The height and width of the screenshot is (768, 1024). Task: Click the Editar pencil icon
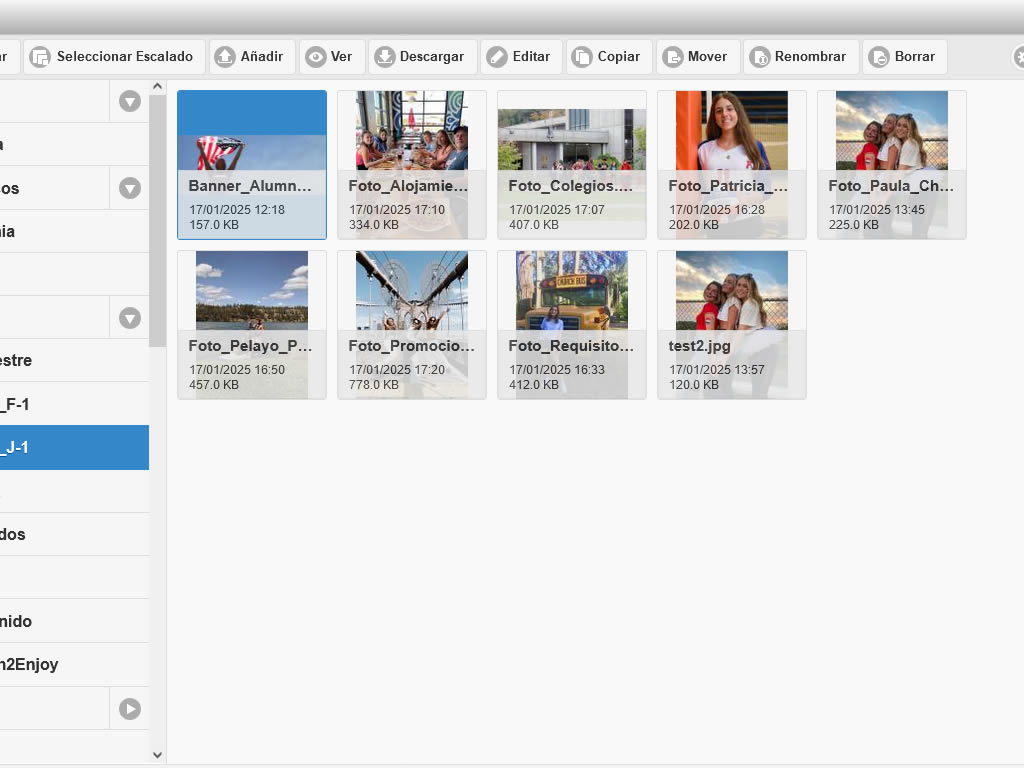point(497,57)
